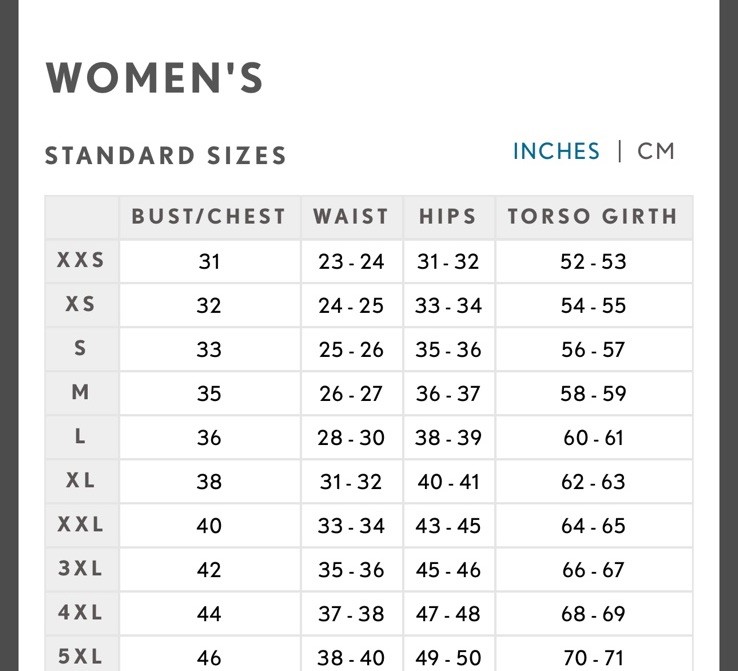Image resolution: width=738 pixels, height=671 pixels.
Task: Click the HIPS column header
Action: [x=448, y=217]
